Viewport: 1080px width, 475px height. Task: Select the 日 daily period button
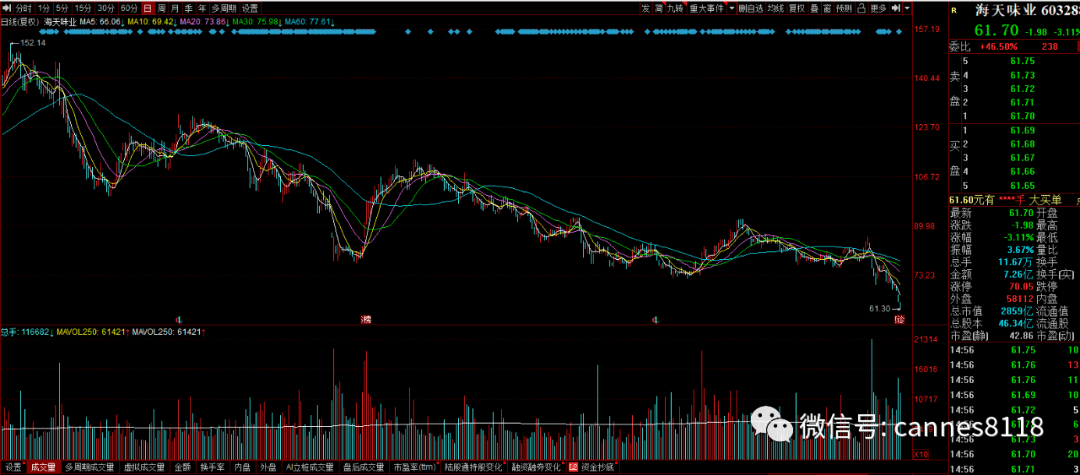[x=146, y=7]
